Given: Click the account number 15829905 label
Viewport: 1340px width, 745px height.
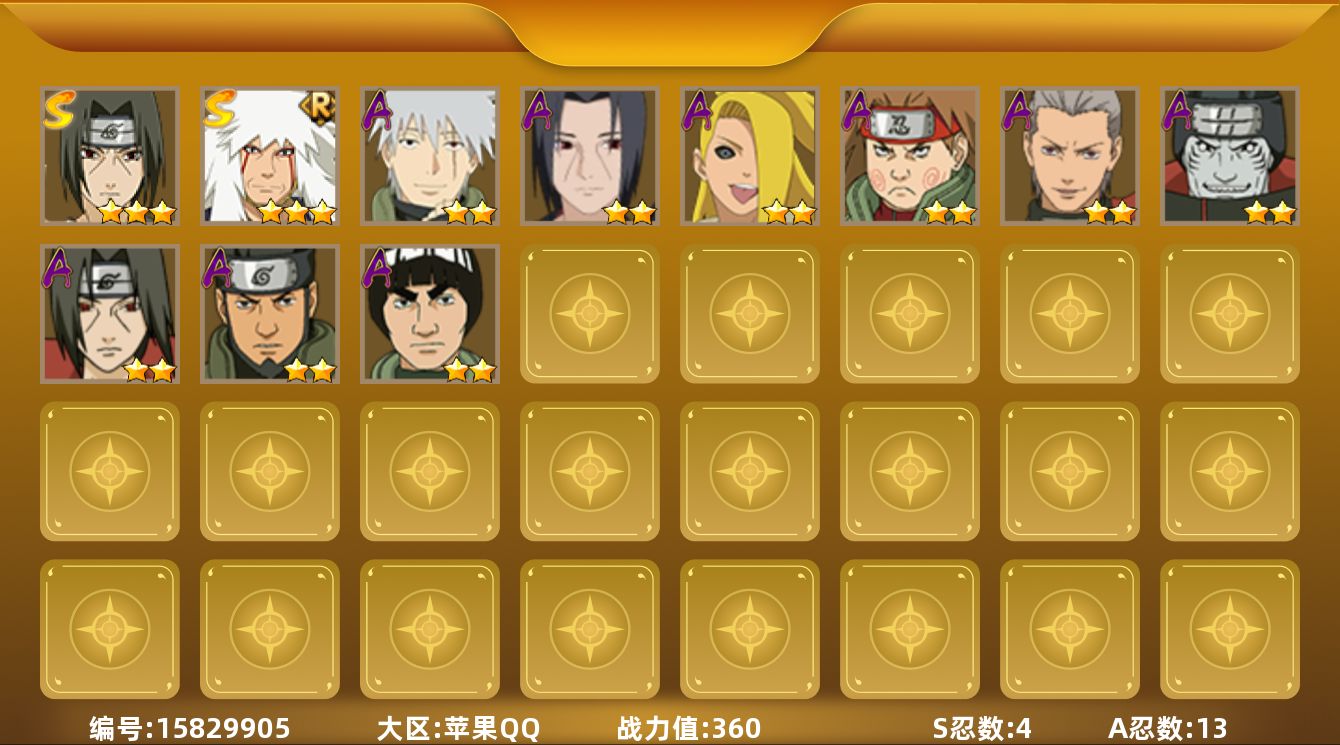Looking at the screenshot, I should click(190, 728).
